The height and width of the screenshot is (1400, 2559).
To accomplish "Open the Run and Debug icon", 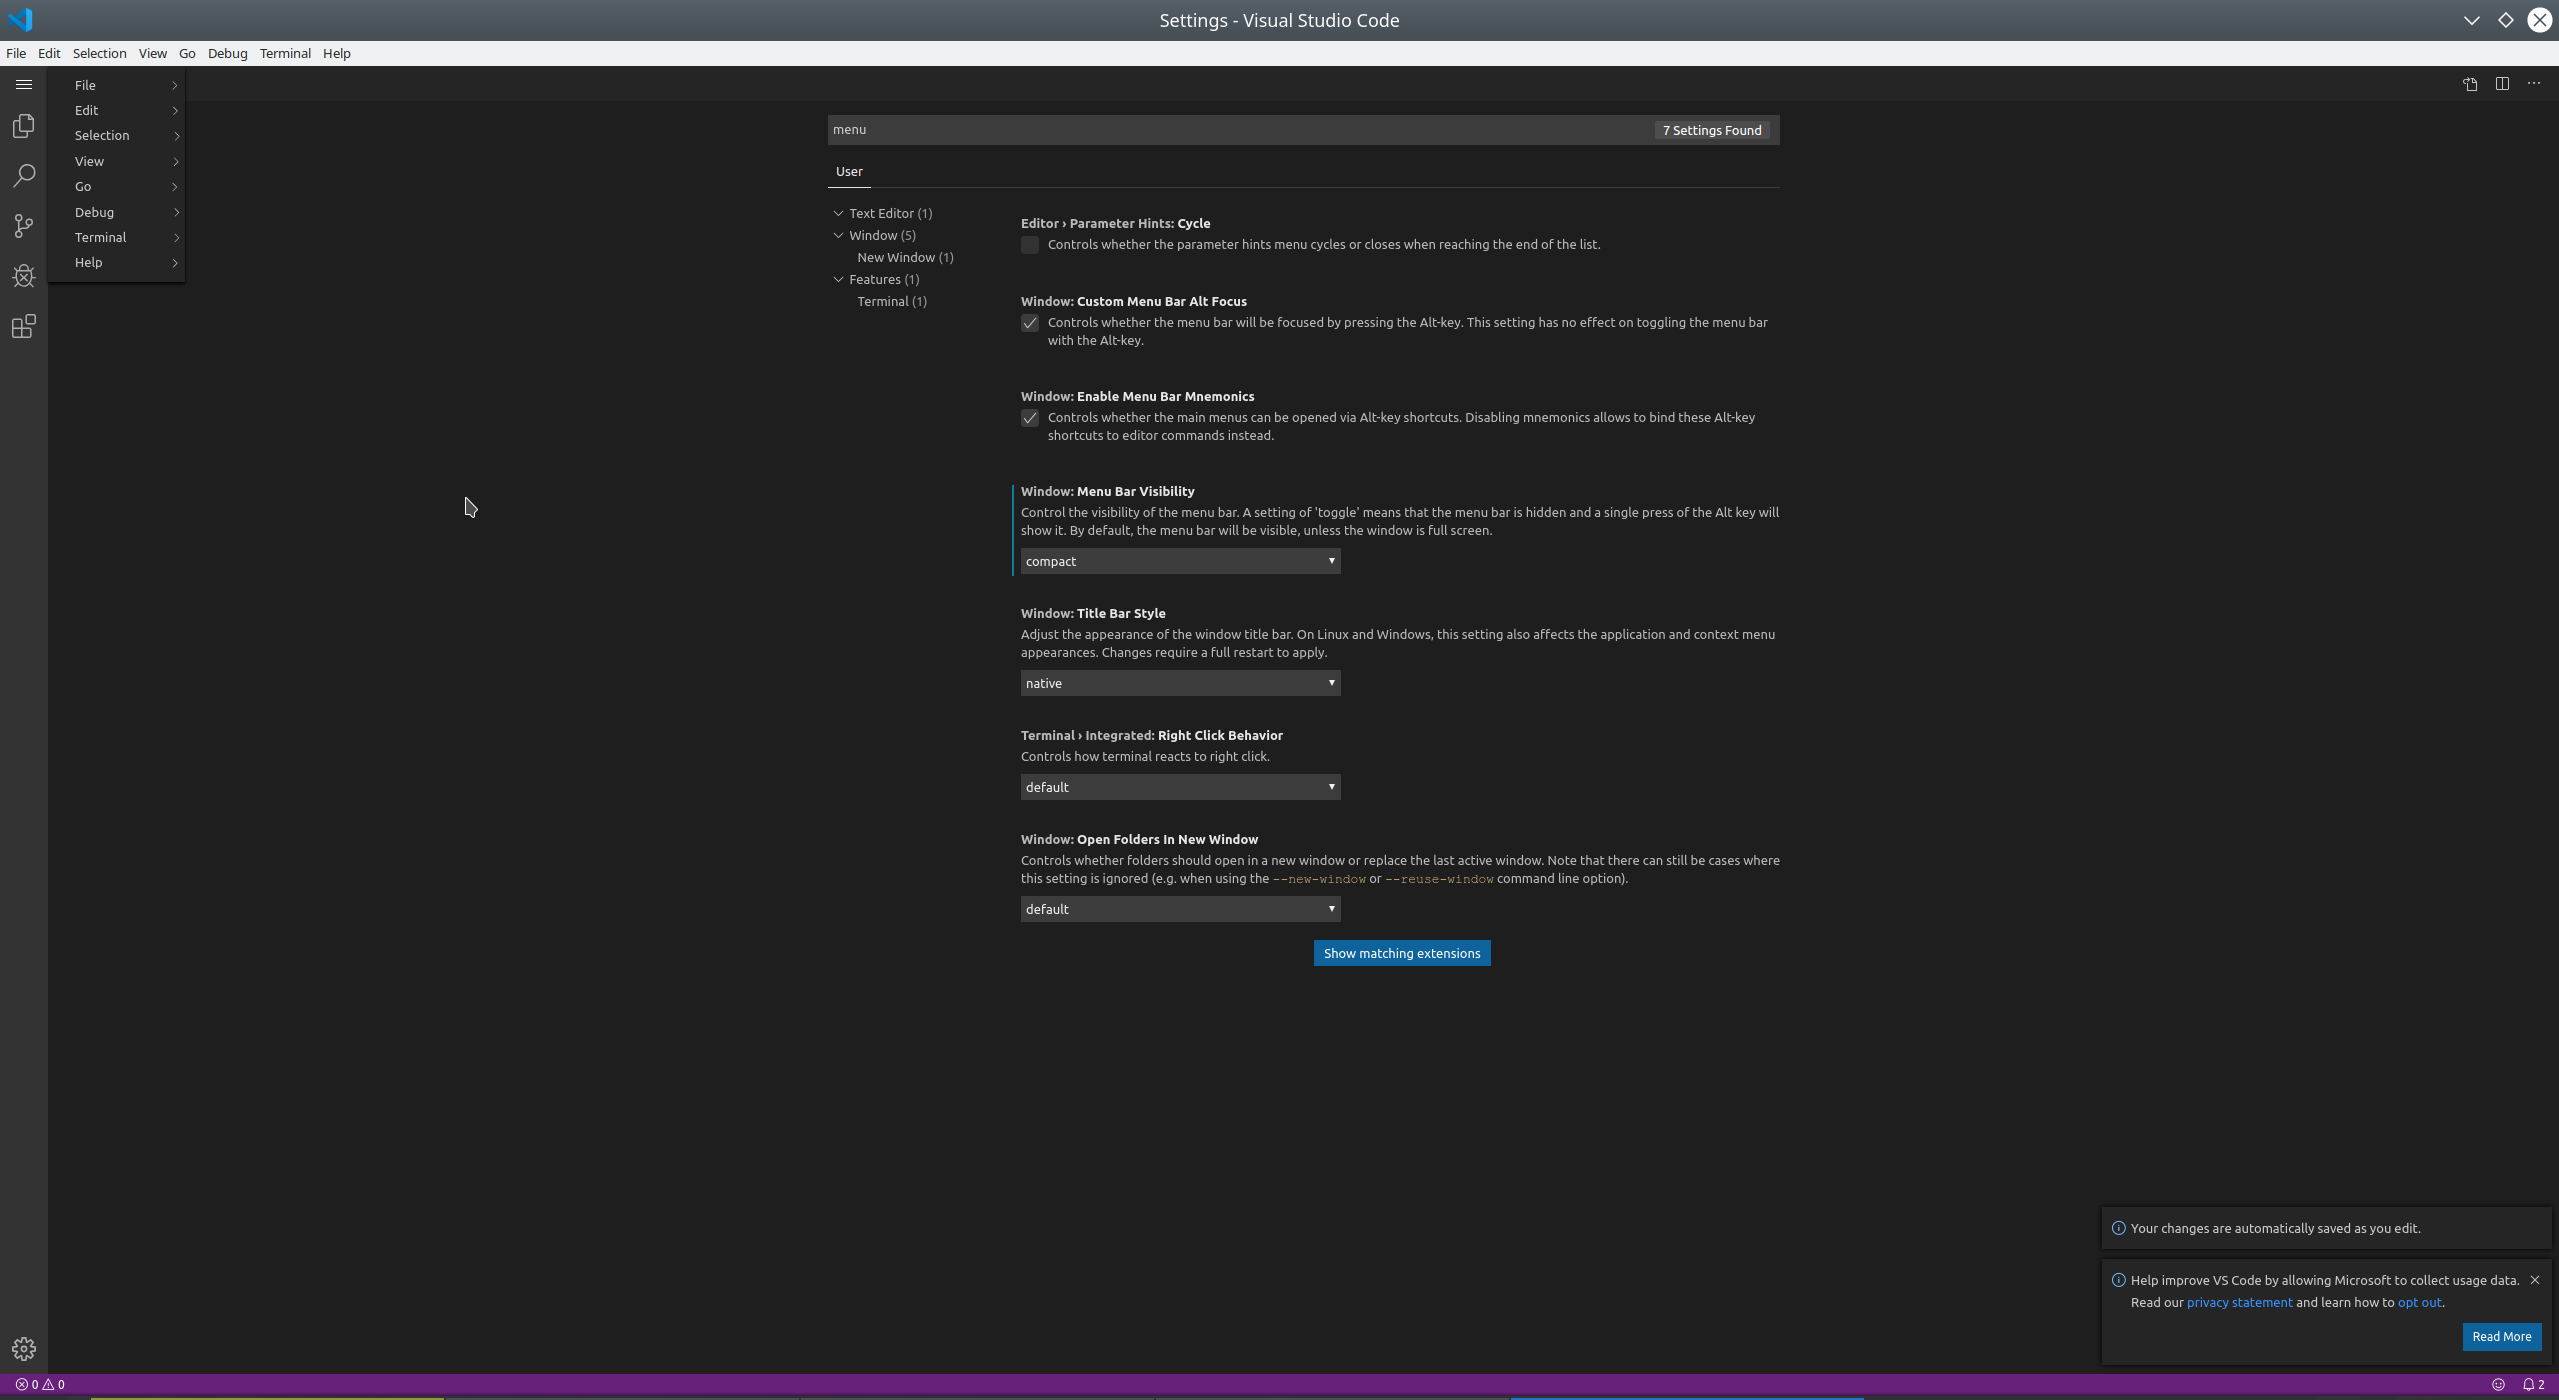I will 23,276.
